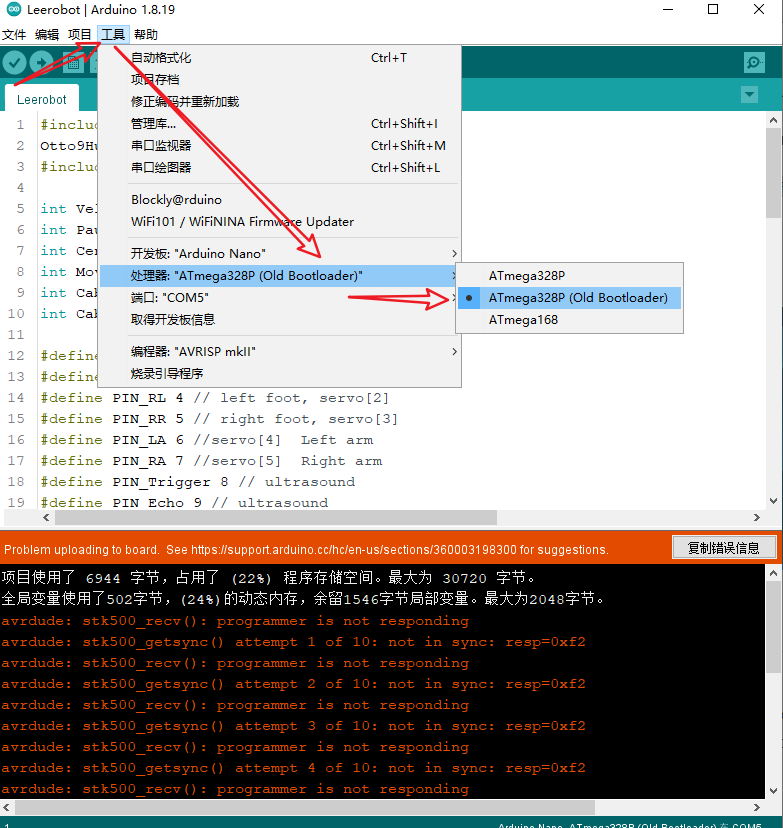This screenshot has height=828, width=783.
Task: Open the sketch tab dropdown arrow
Action: (x=749, y=95)
